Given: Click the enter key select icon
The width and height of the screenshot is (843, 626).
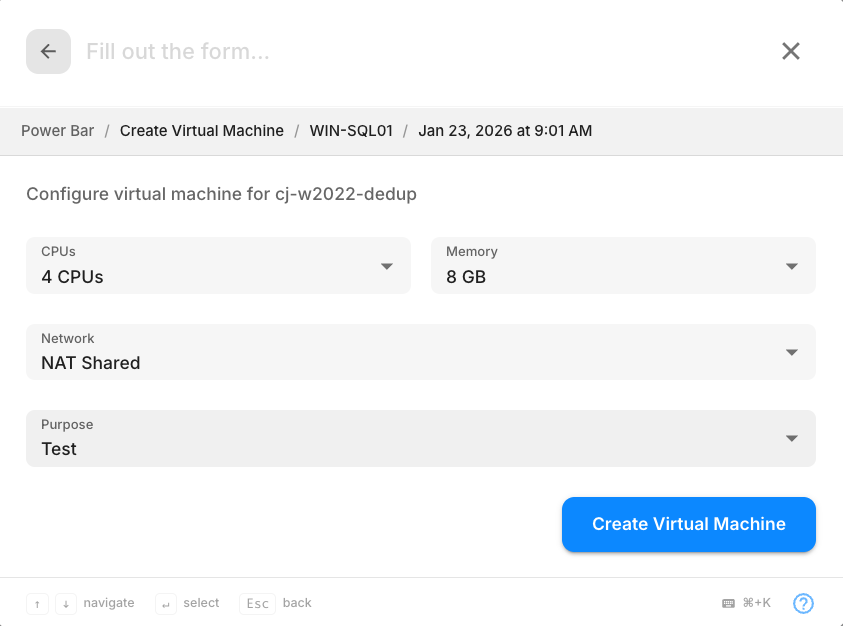Looking at the screenshot, I should (166, 603).
